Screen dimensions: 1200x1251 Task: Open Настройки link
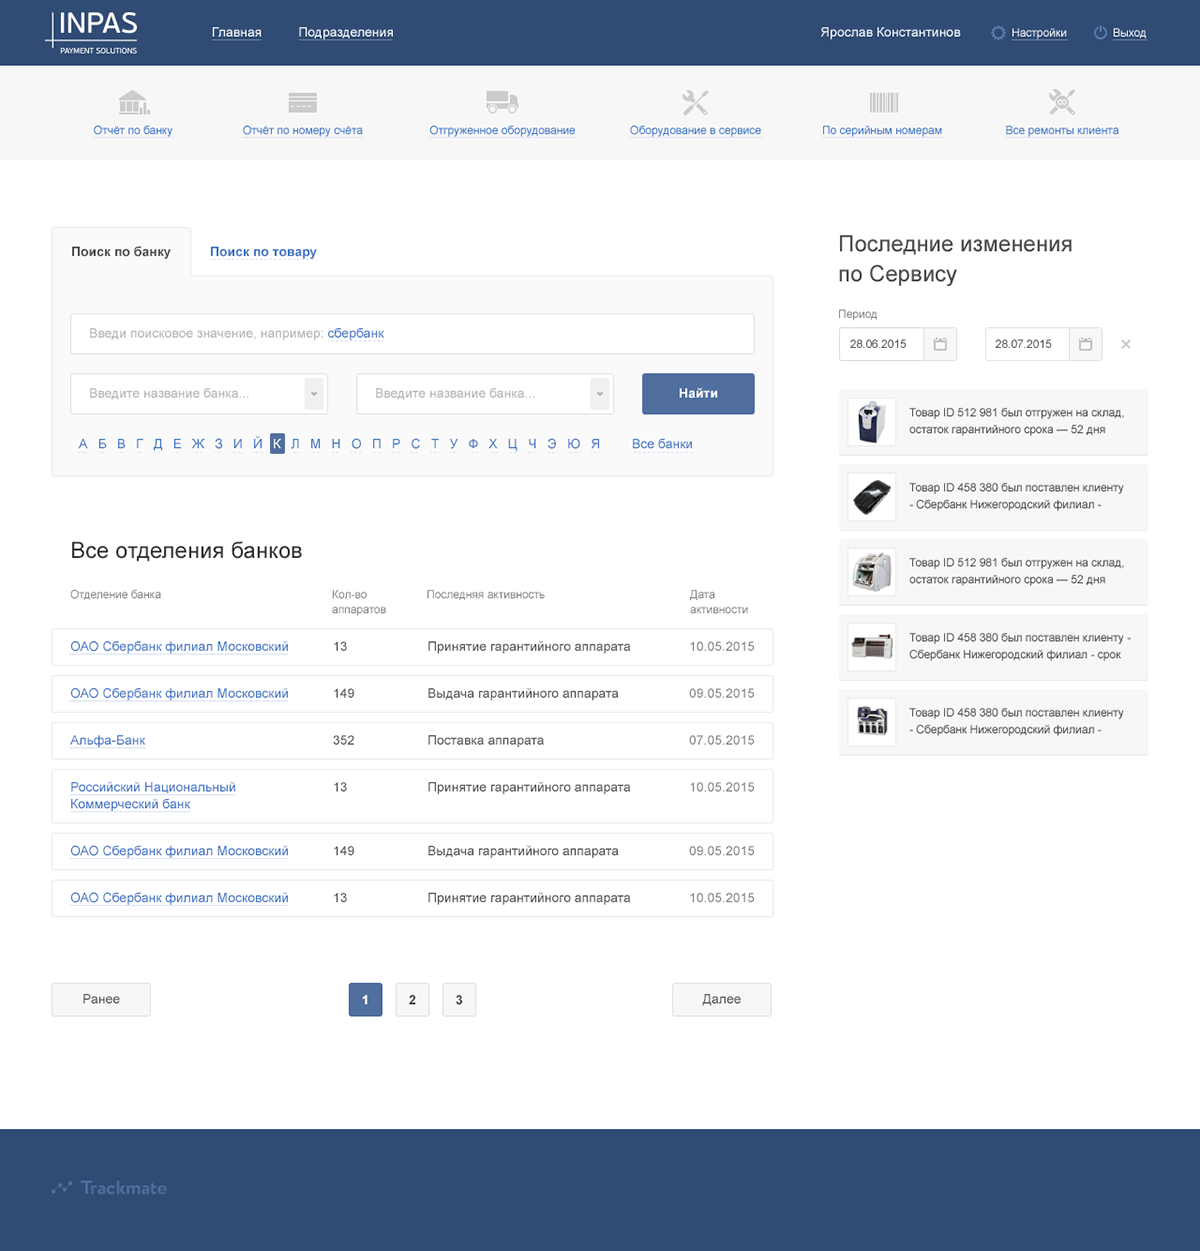pos(1039,33)
